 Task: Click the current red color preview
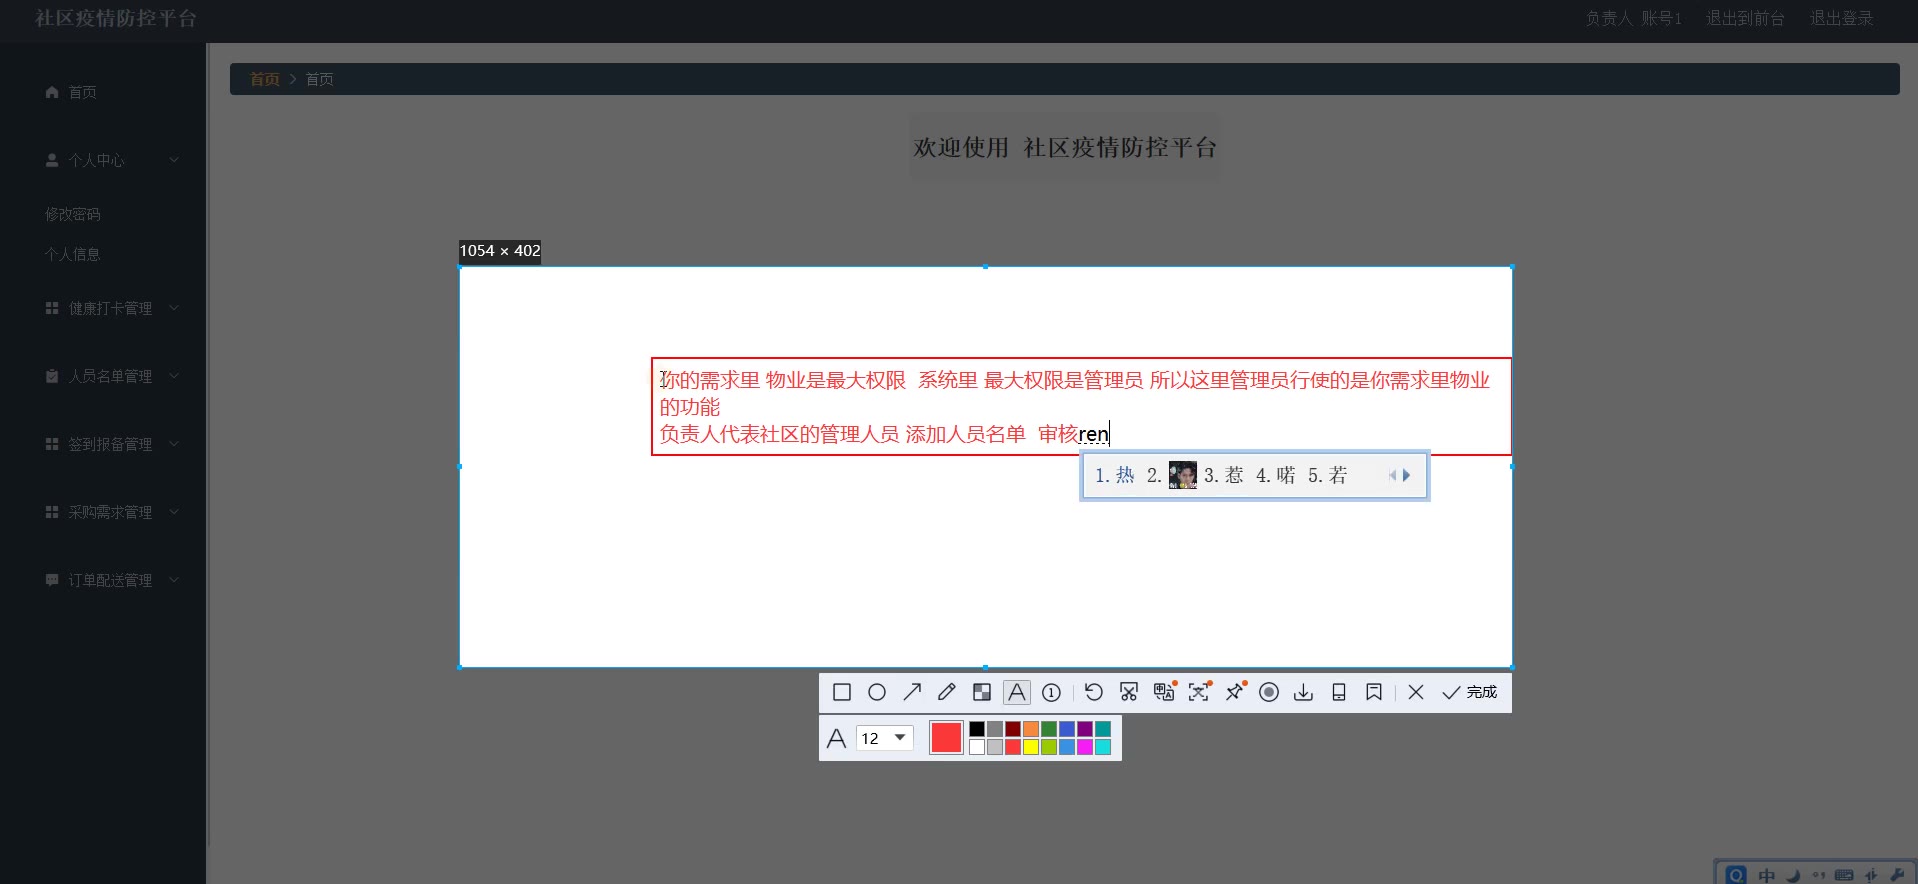[946, 738]
